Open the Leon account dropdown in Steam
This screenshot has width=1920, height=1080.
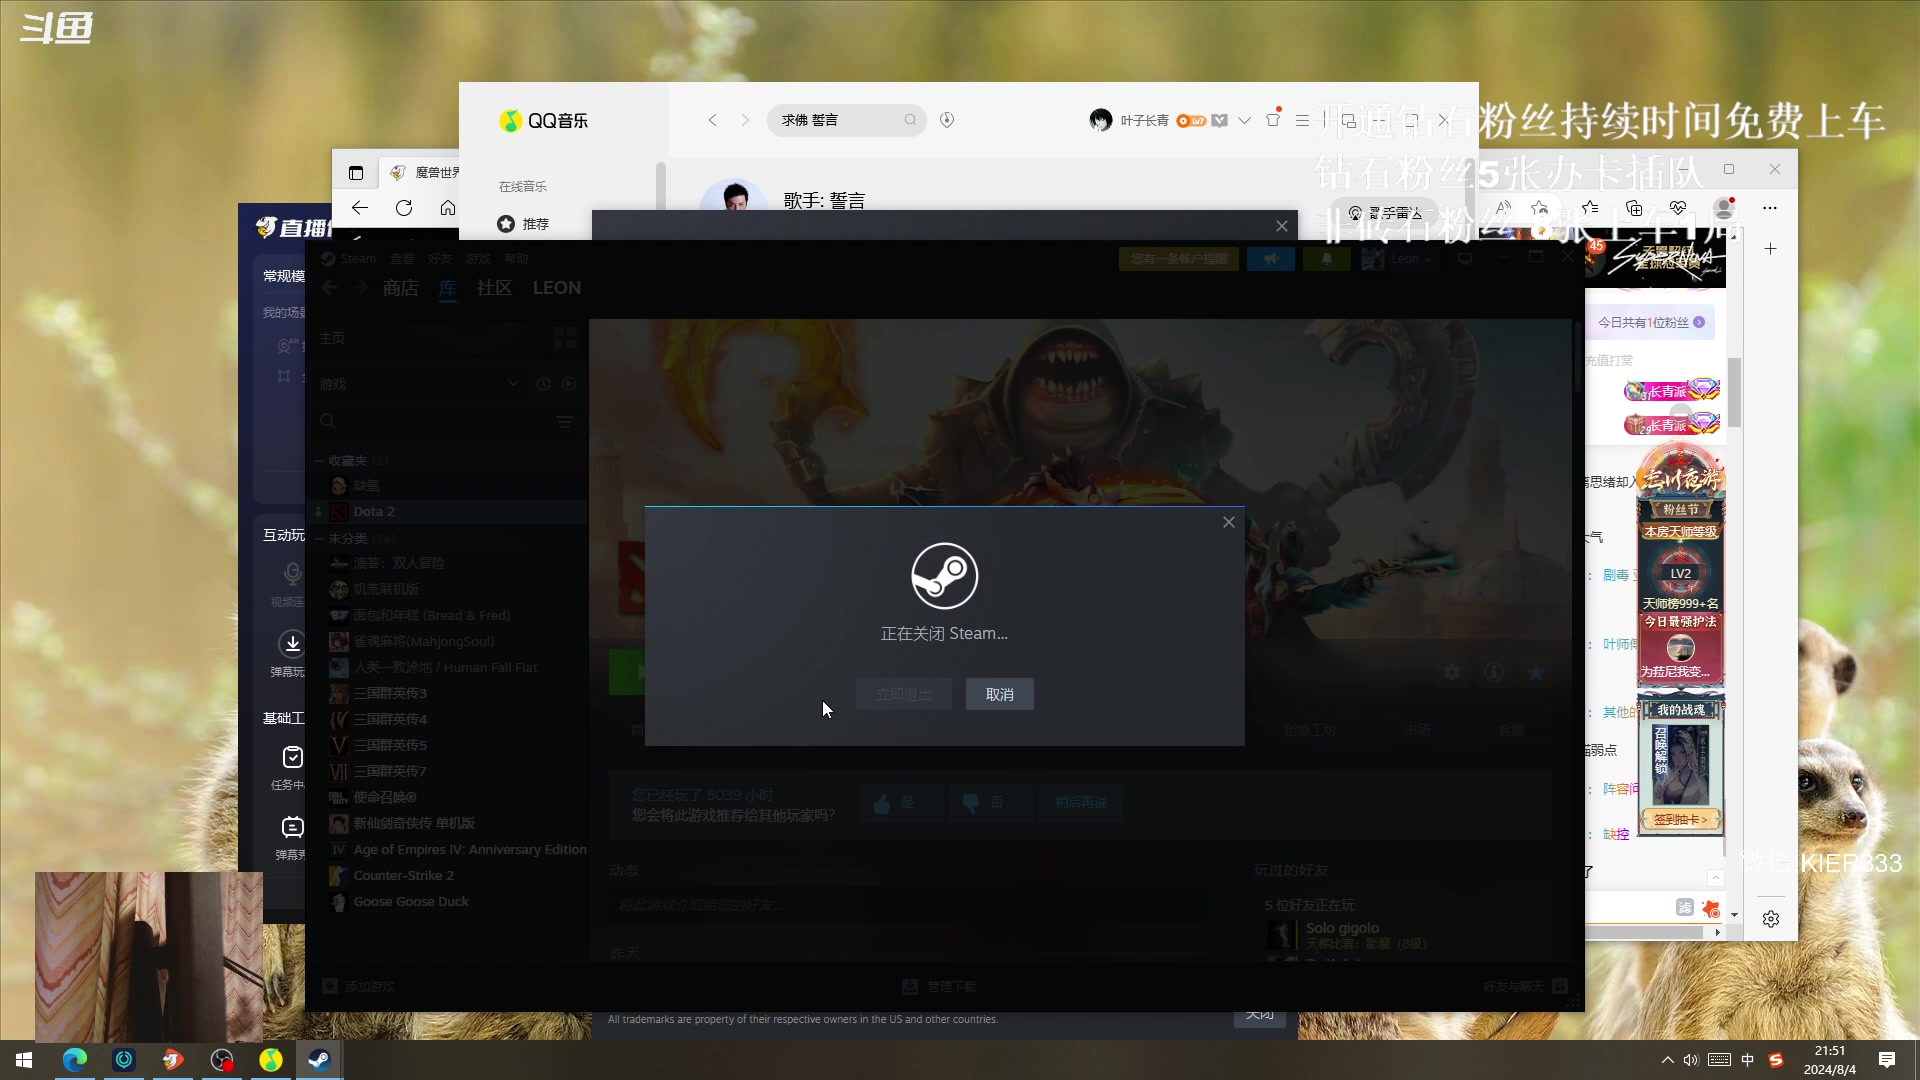tap(1398, 259)
